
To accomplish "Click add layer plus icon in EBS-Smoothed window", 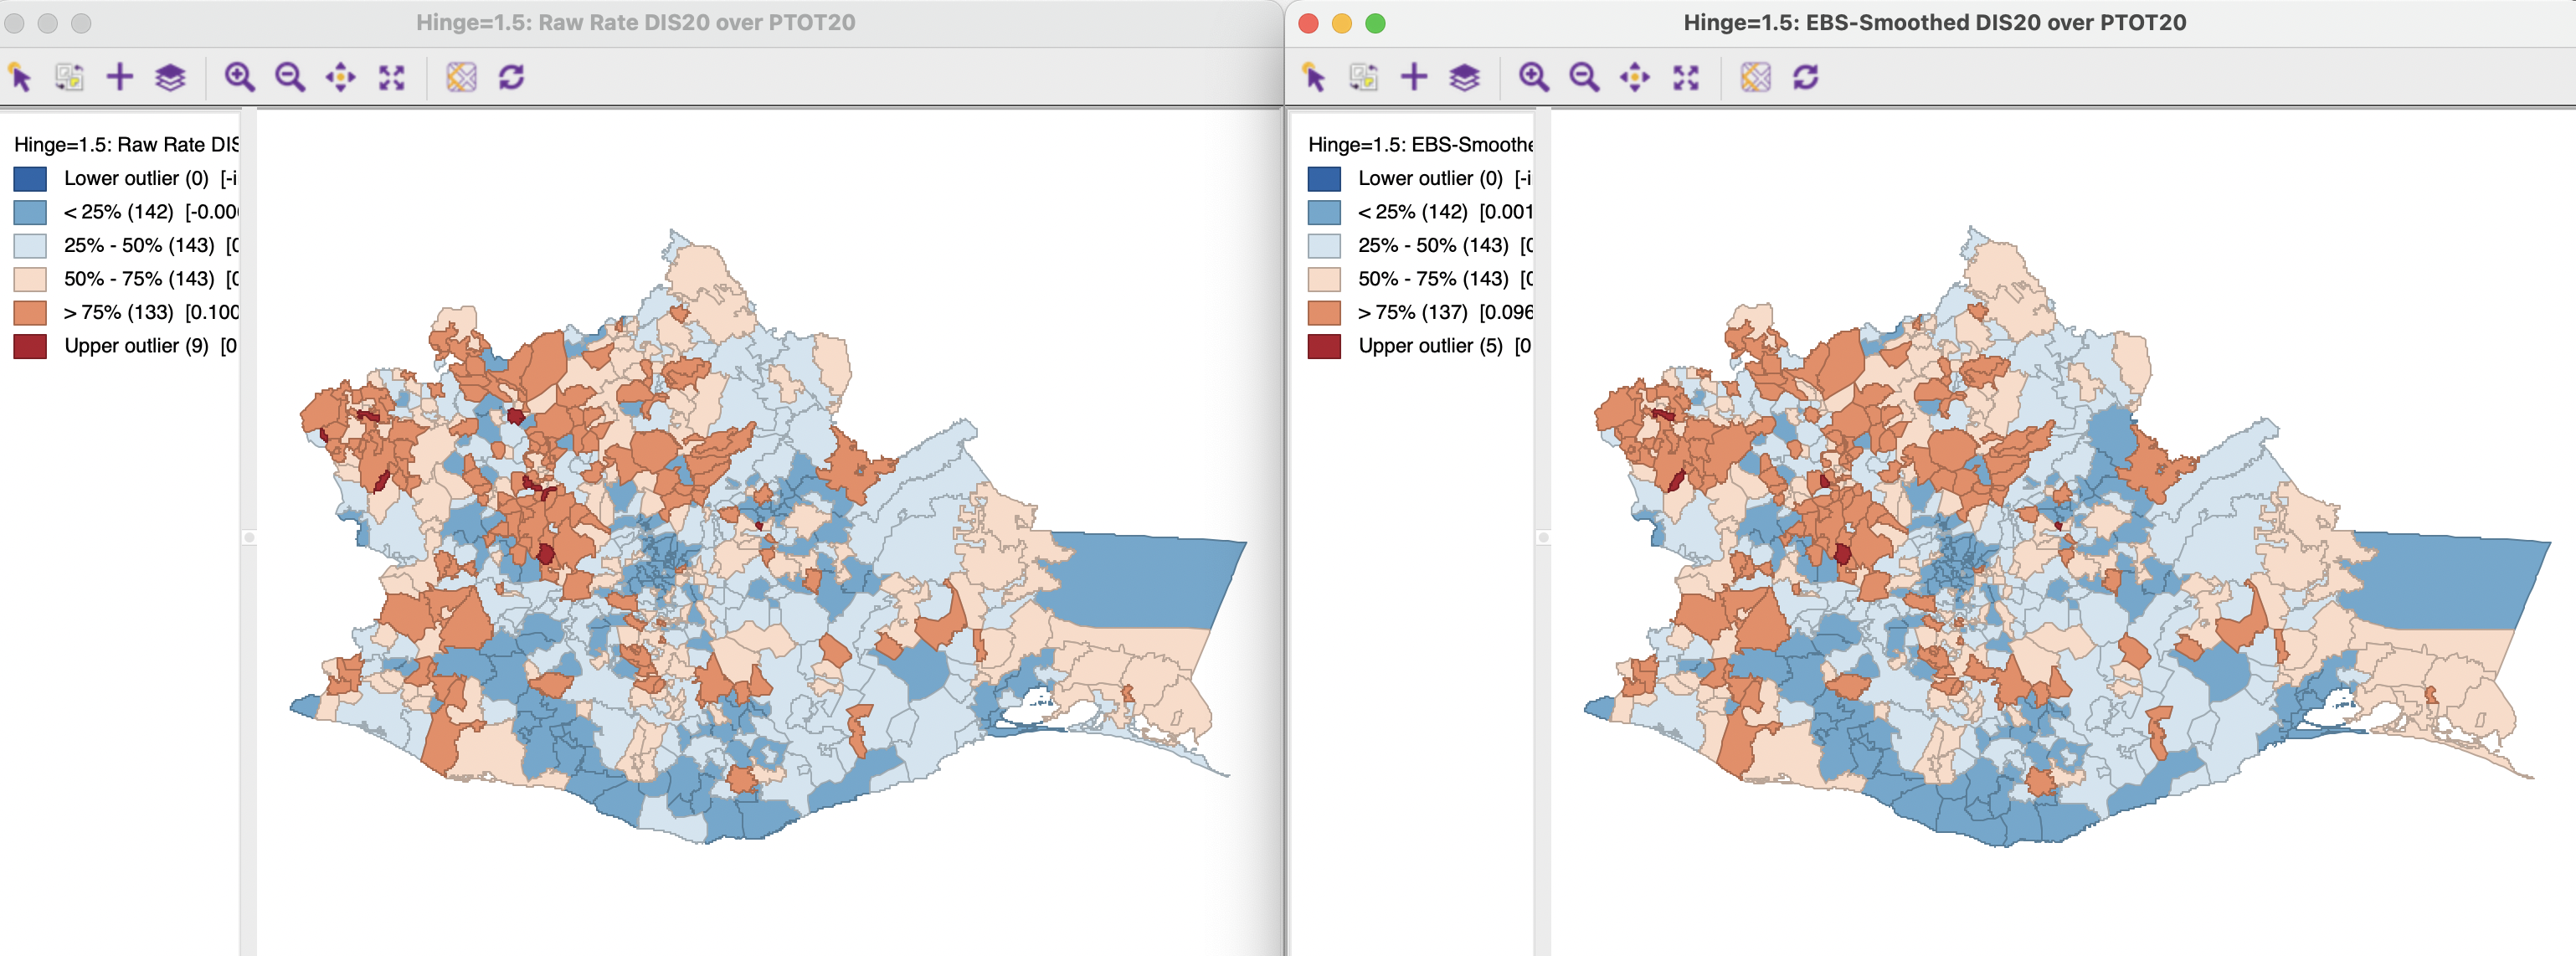I will [1414, 77].
